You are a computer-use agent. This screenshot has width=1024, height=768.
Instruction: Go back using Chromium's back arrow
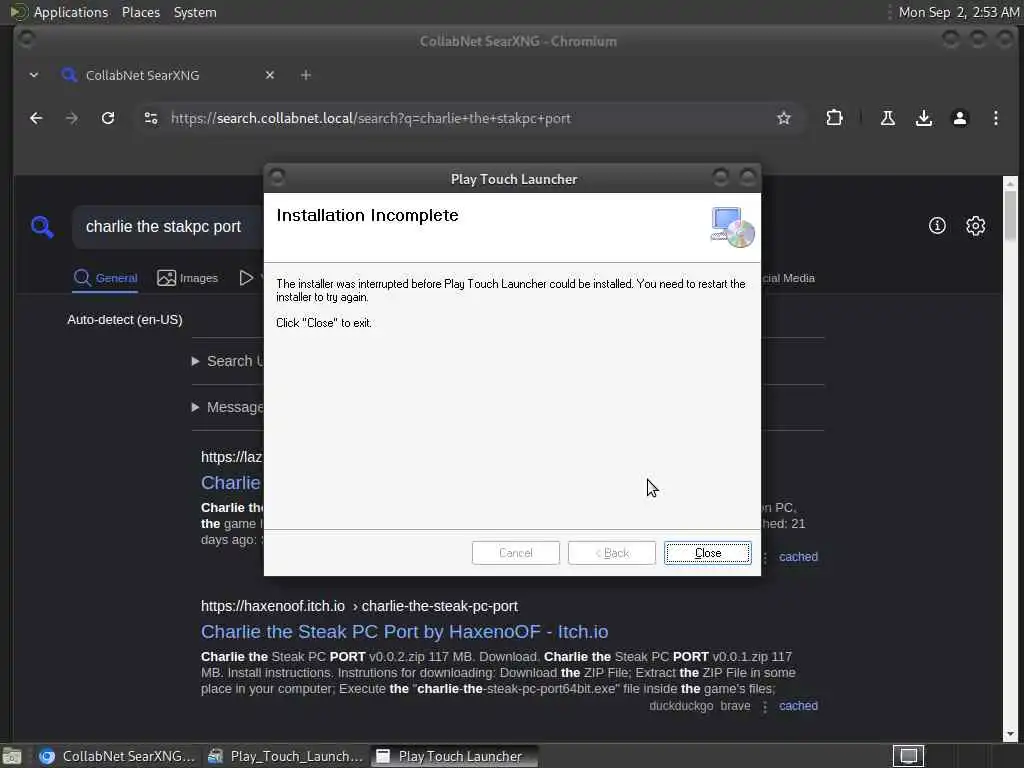tap(36, 118)
